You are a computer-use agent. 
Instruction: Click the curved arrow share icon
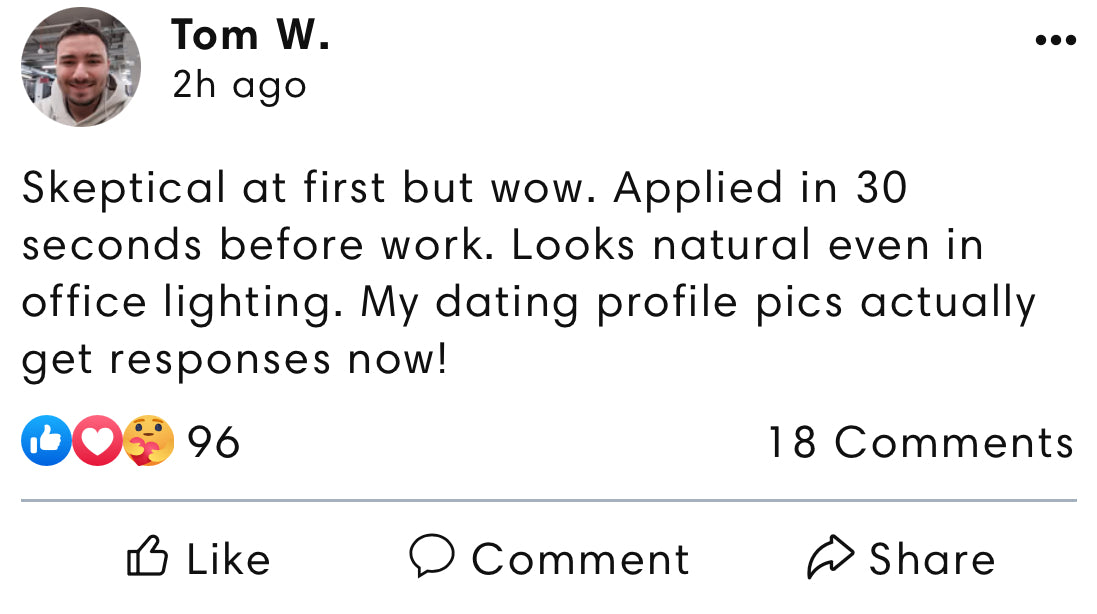coord(832,558)
